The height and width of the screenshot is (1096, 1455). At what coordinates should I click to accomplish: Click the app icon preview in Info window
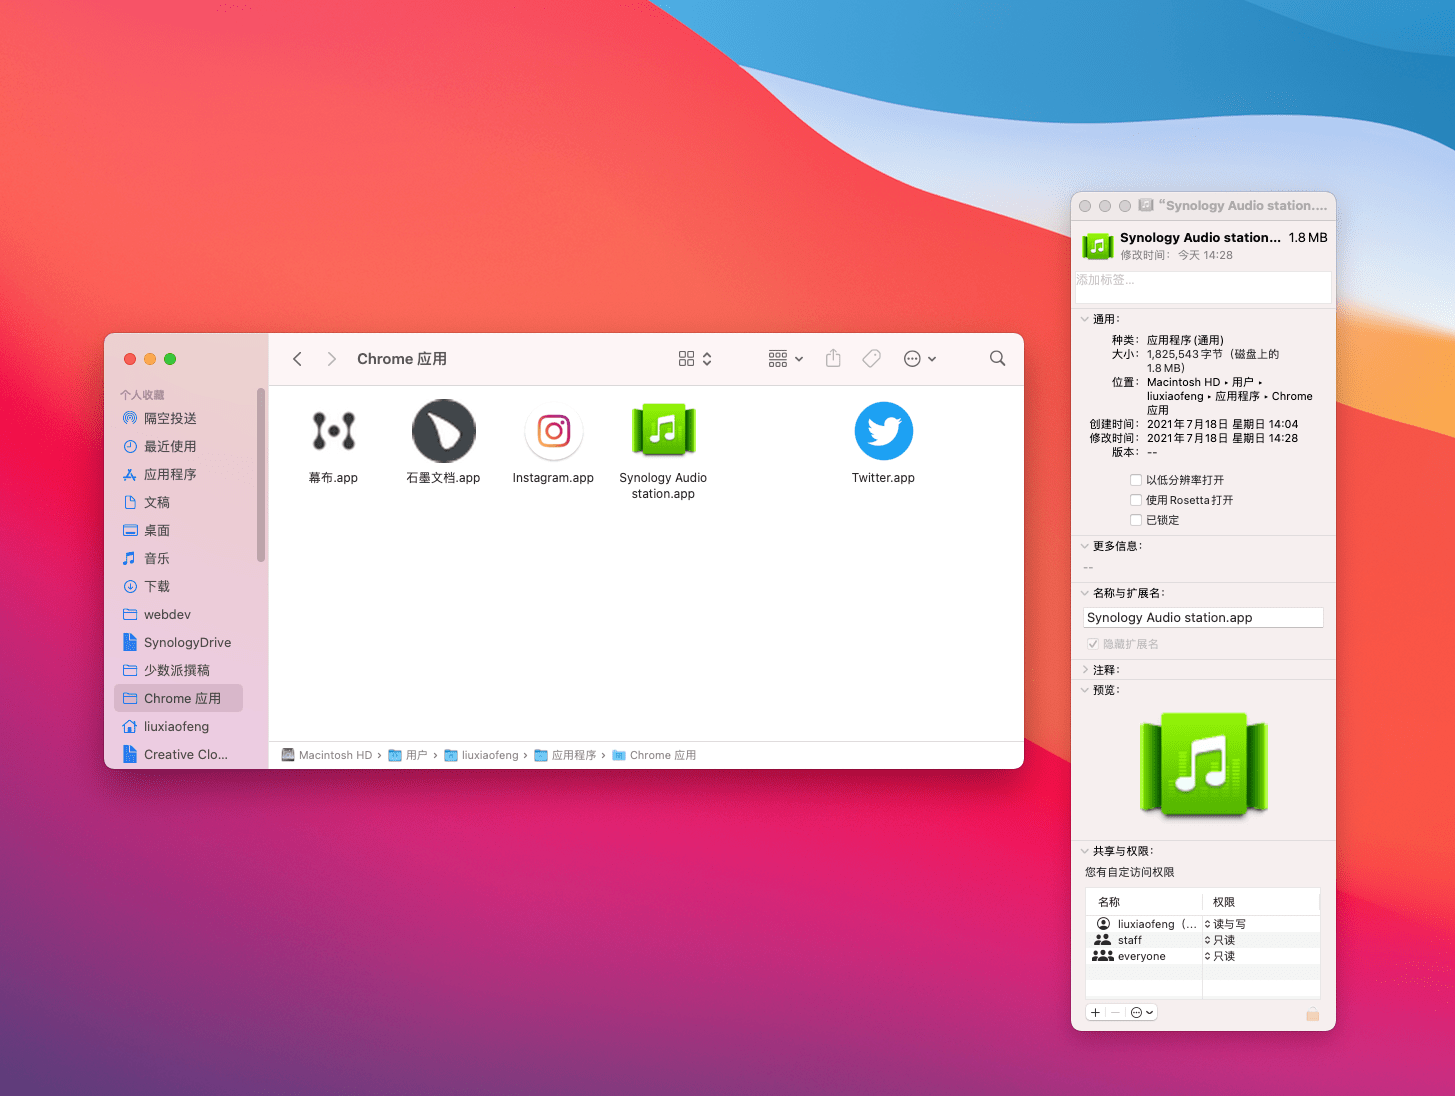pyautogui.click(x=1204, y=765)
